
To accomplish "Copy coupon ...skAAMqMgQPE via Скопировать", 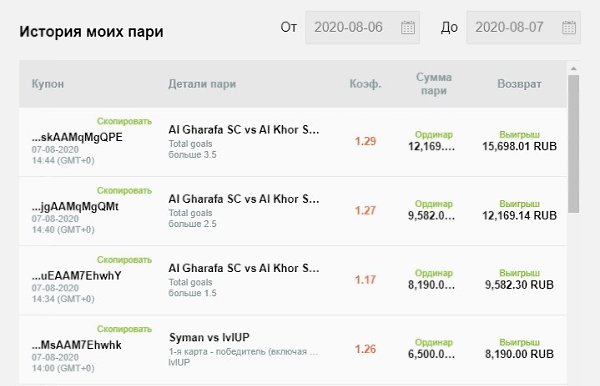I will 124,121.
